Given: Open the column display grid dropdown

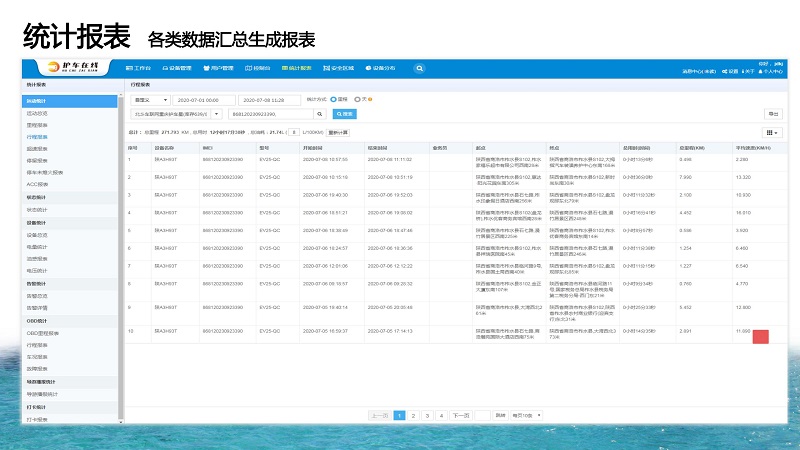Looking at the screenshot, I should [x=772, y=132].
